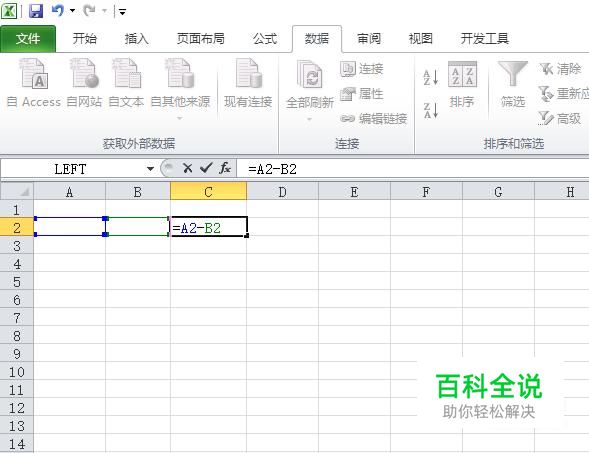589x453 pixels.
Task: Click the formula bar showing =A2-B2
Action: [x=412, y=169]
